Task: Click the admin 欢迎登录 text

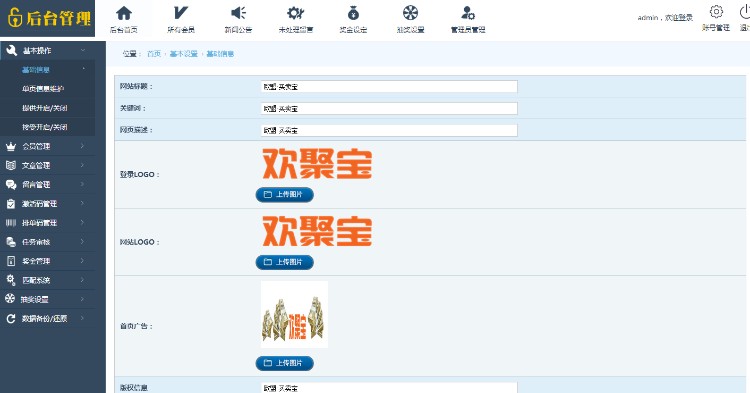Action: (665, 18)
